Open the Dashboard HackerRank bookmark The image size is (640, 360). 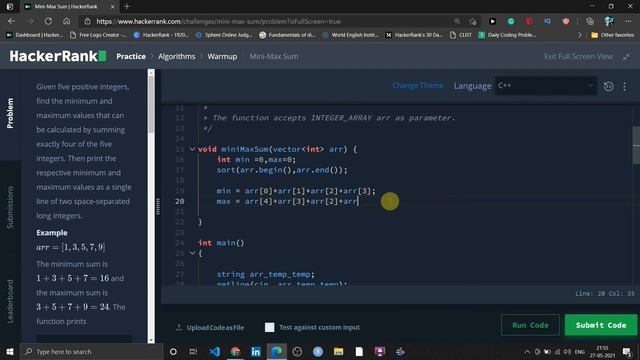point(35,35)
